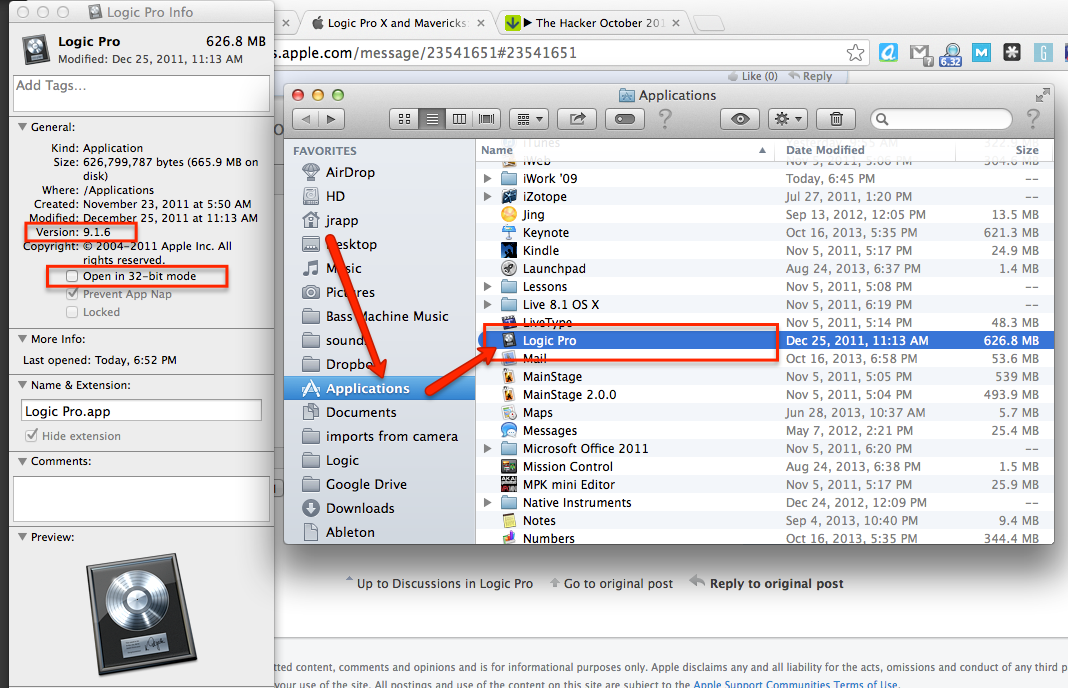Expand the Microsoft Office 2011 folder
The width and height of the screenshot is (1068, 688).
pos(488,448)
